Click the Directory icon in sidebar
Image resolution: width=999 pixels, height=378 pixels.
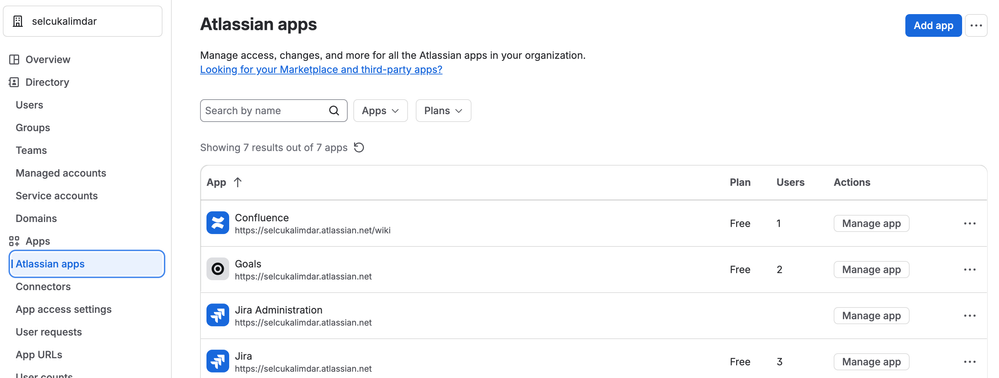coord(13,82)
